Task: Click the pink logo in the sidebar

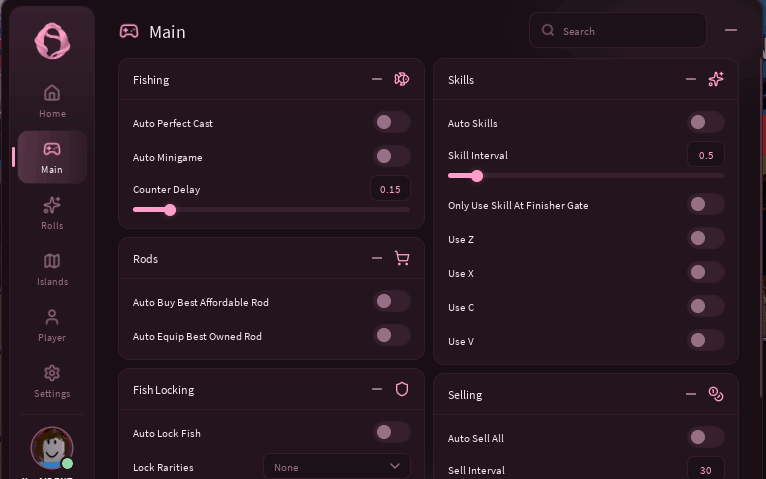Action: tap(52, 41)
